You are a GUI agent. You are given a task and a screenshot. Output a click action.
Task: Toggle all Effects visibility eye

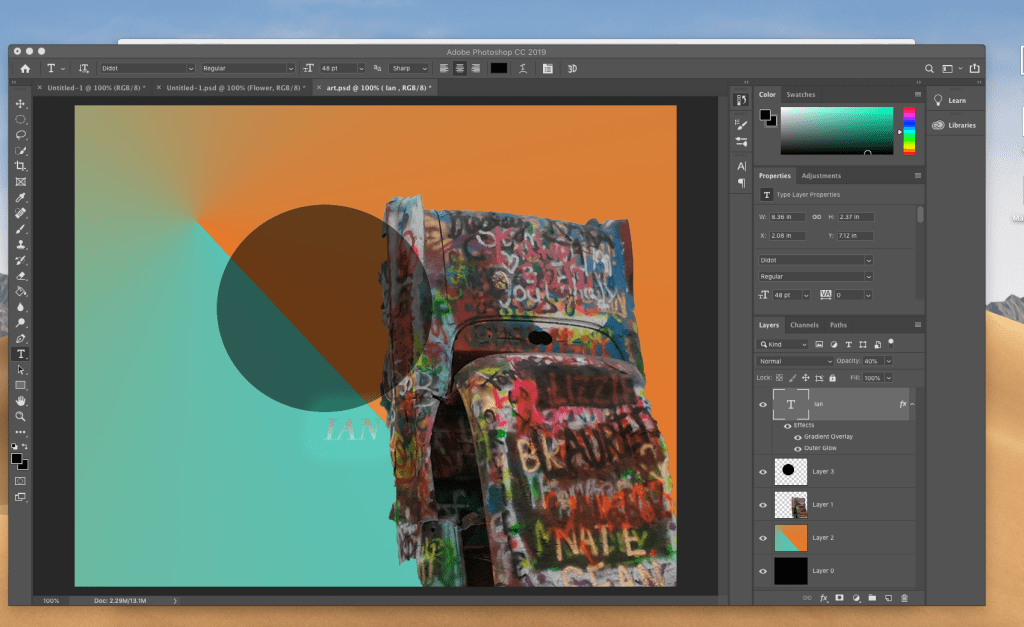tap(788, 426)
